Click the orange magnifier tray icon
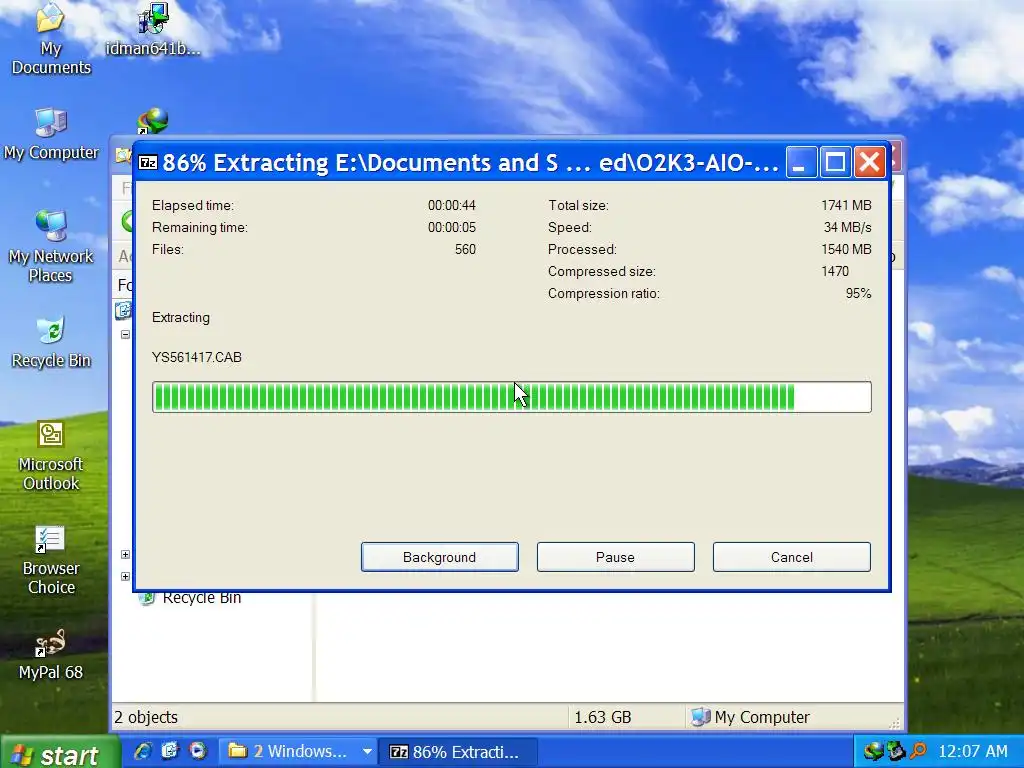Image resolution: width=1024 pixels, height=768 pixels. [918, 752]
